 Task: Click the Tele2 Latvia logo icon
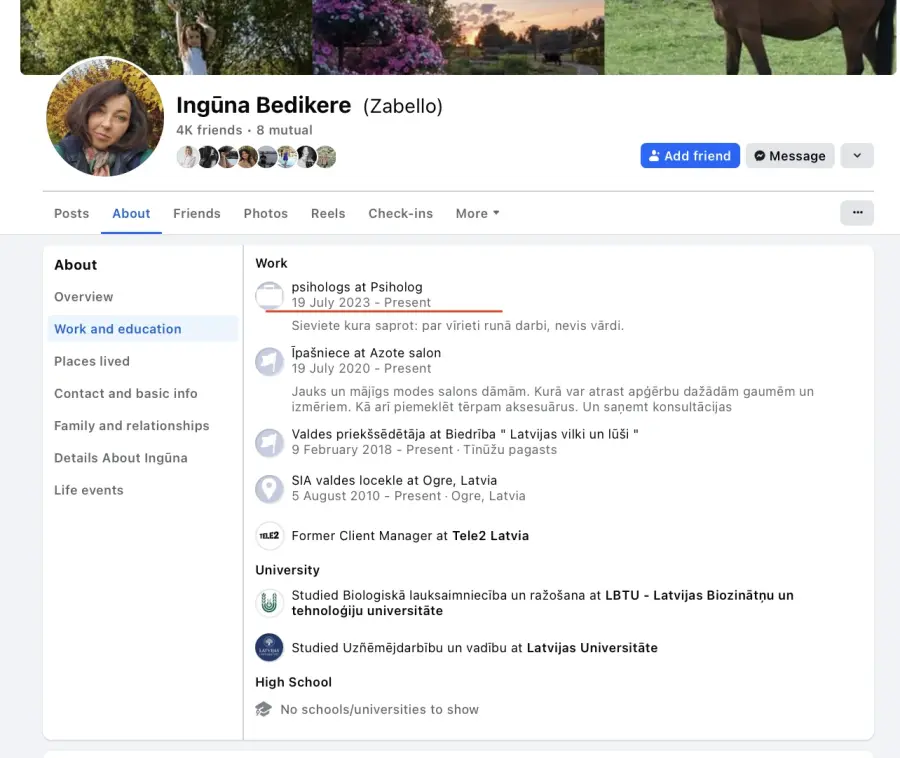[x=269, y=536]
